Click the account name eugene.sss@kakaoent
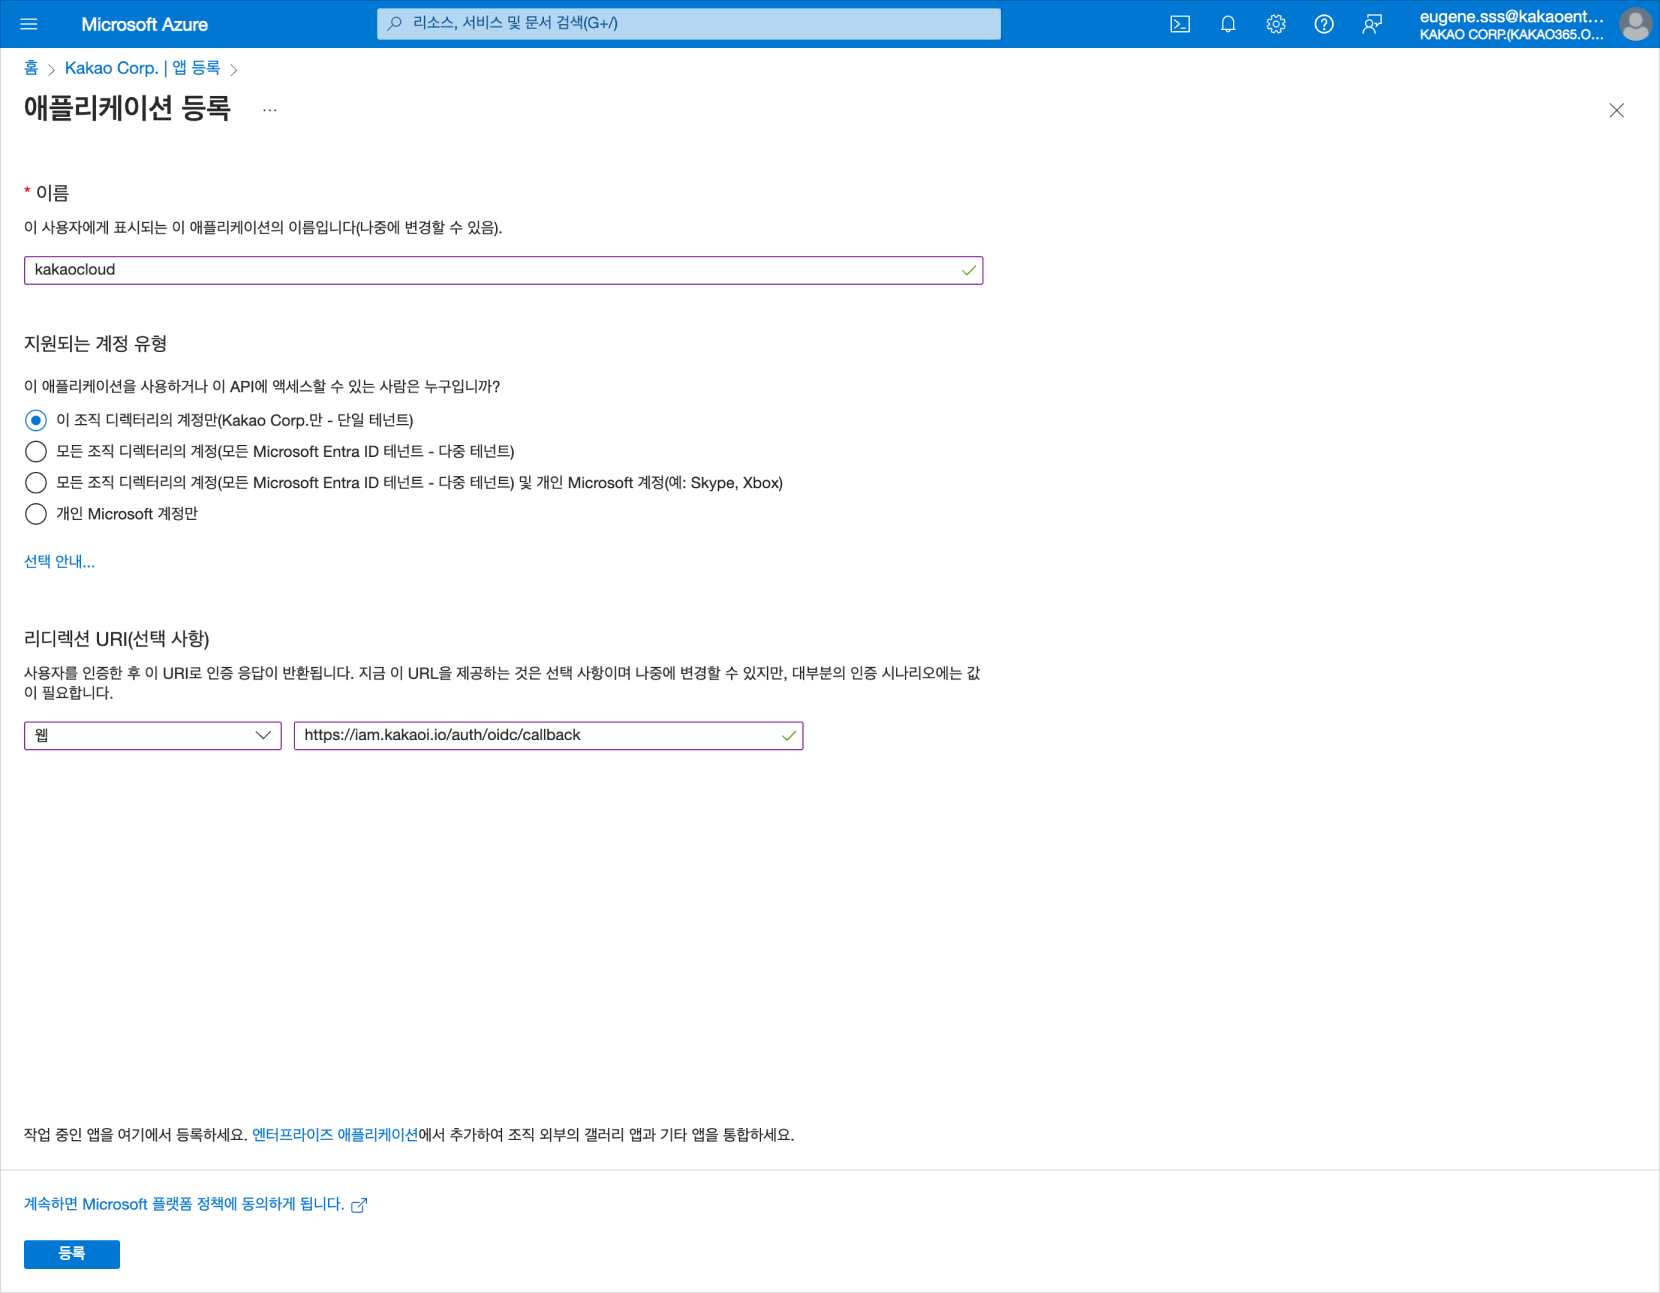 click(1511, 16)
